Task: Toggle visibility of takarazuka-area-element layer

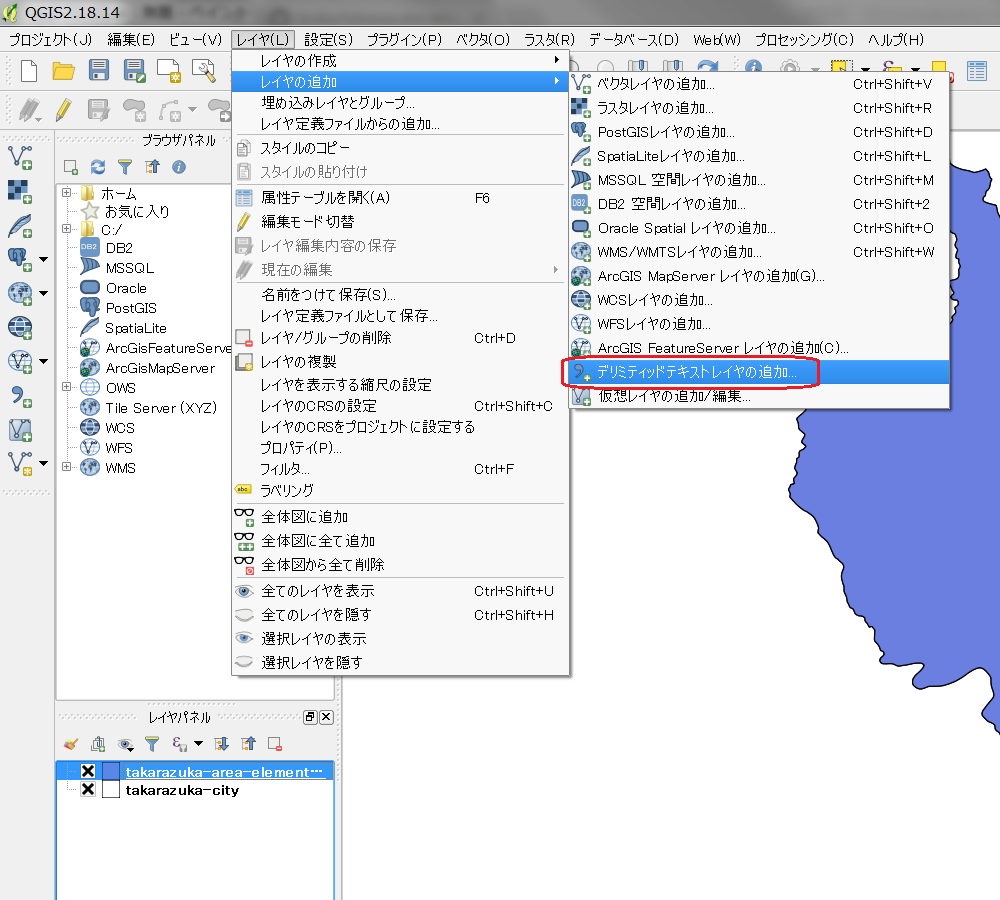Action: 88,771
